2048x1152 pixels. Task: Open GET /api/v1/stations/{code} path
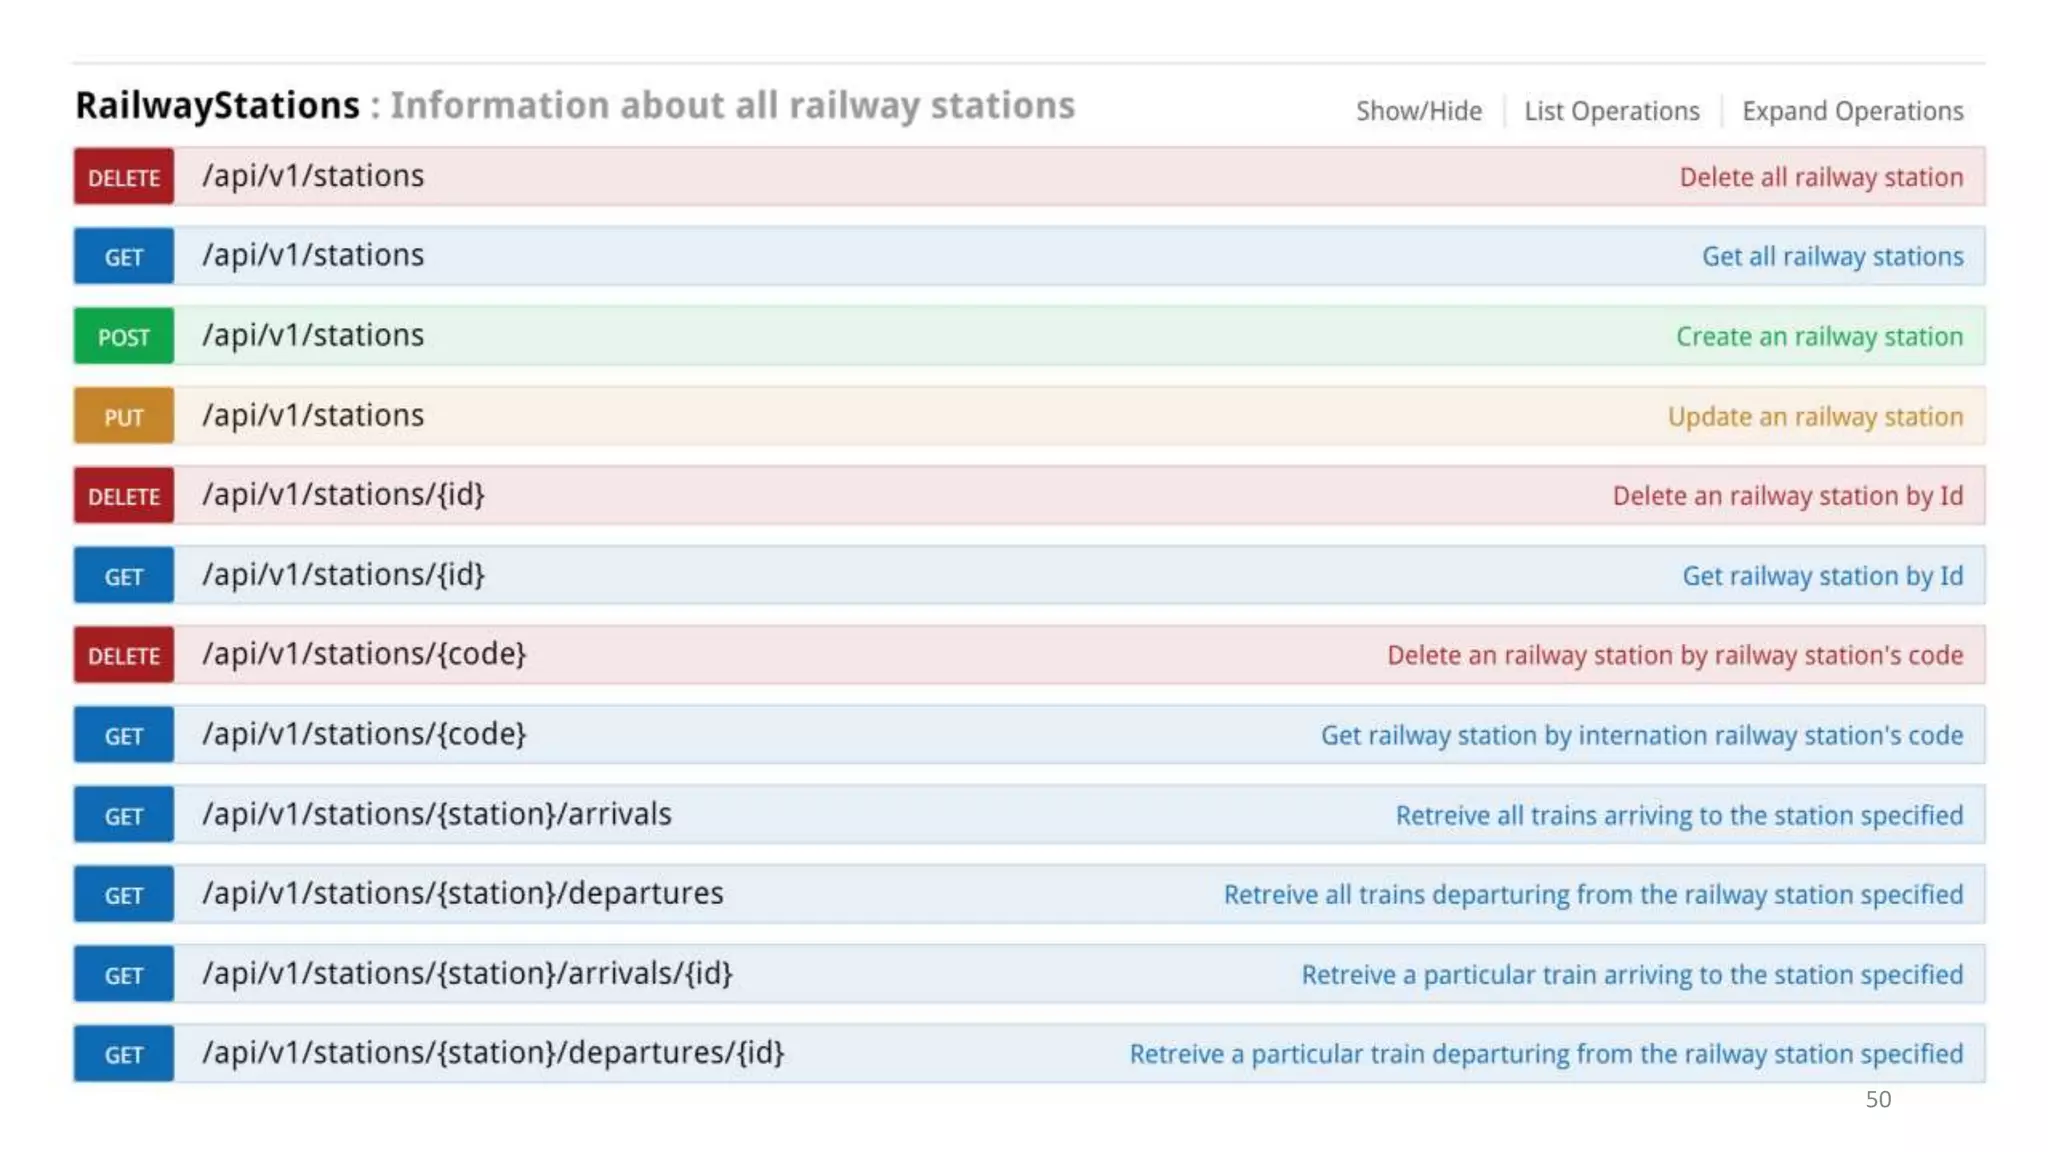point(364,734)
